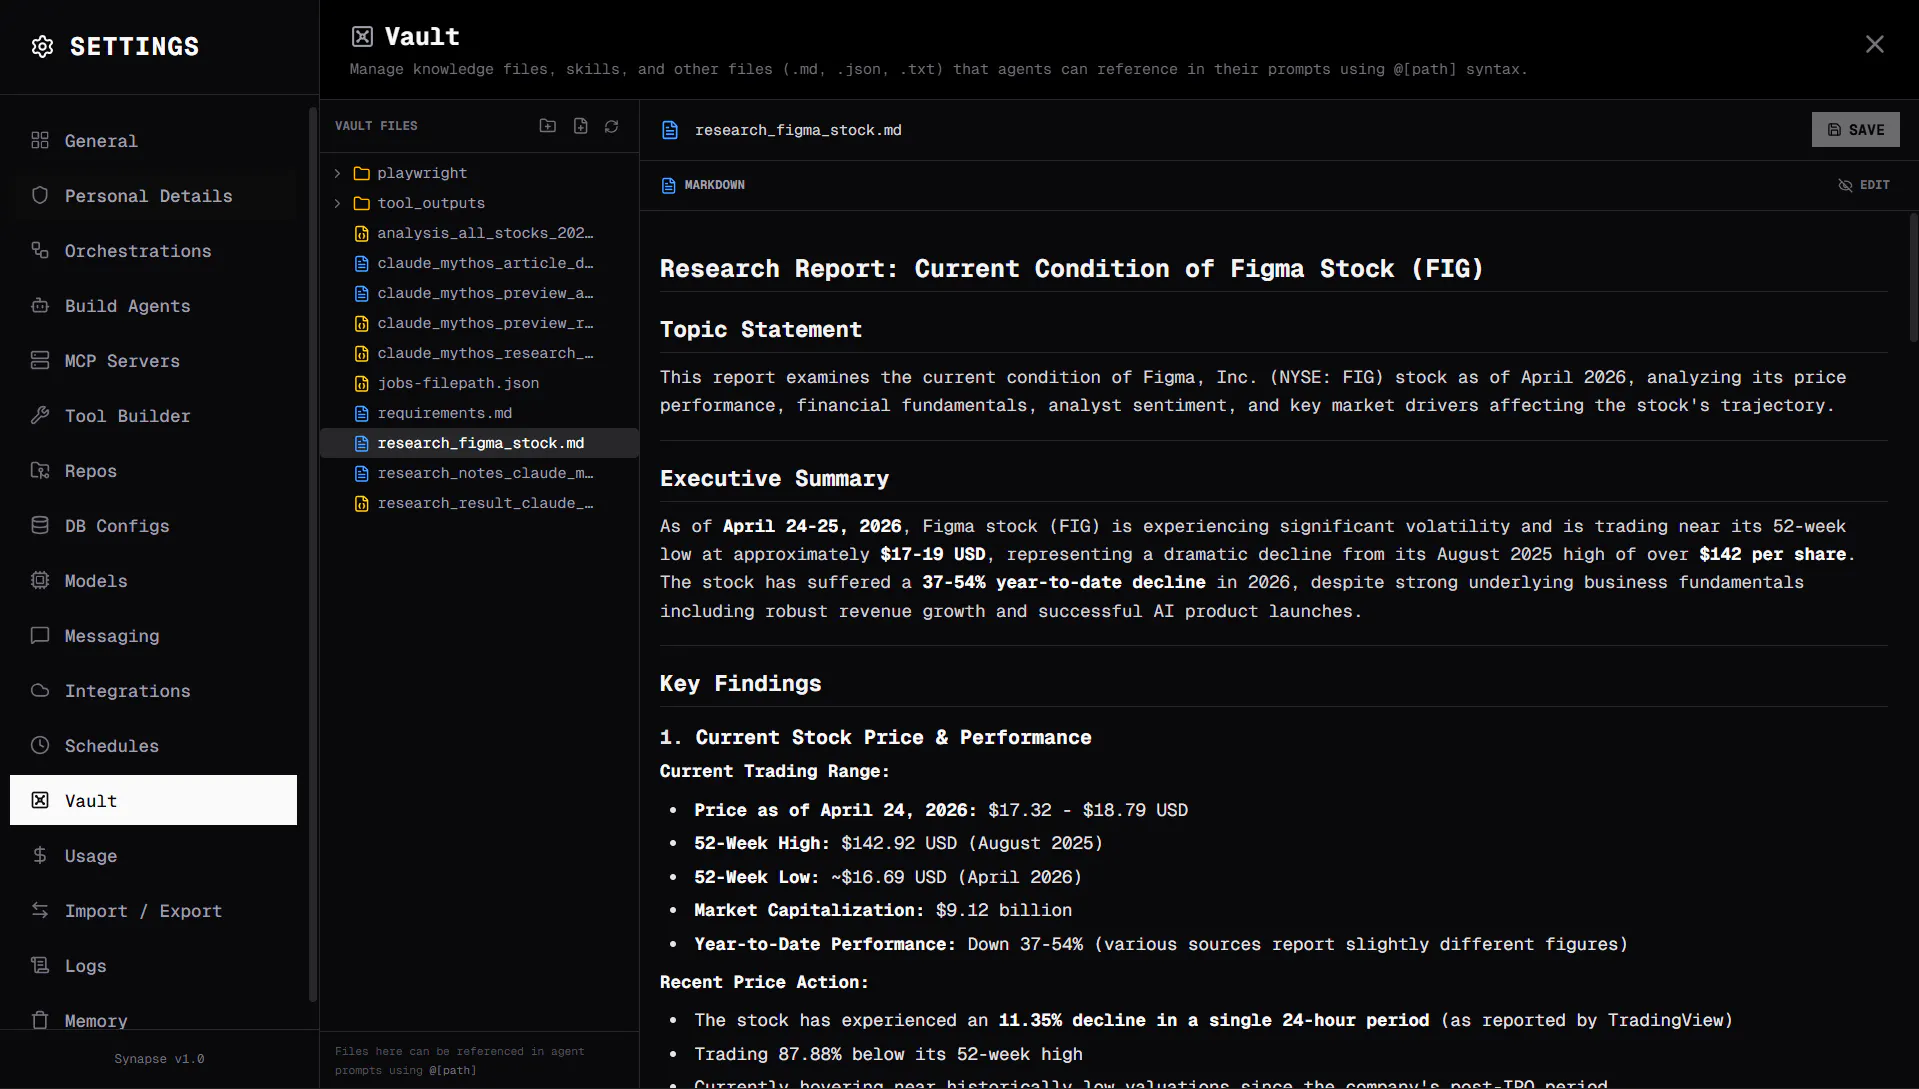Image resolution: width=1919 pixels, height=1089 pixels.
Task: Click the Integrations cloud icon
Action: click(40, 690)
